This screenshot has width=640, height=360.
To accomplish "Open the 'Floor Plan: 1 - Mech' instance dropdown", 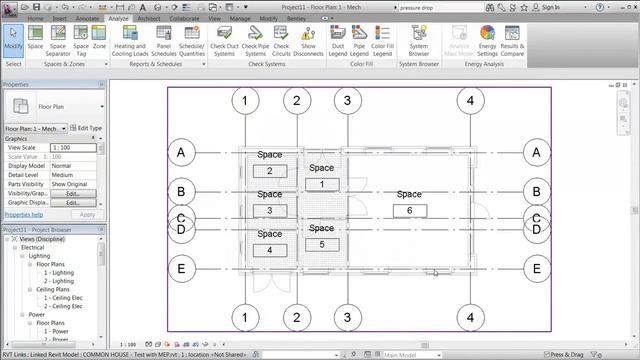I will (x=64, y=129).
